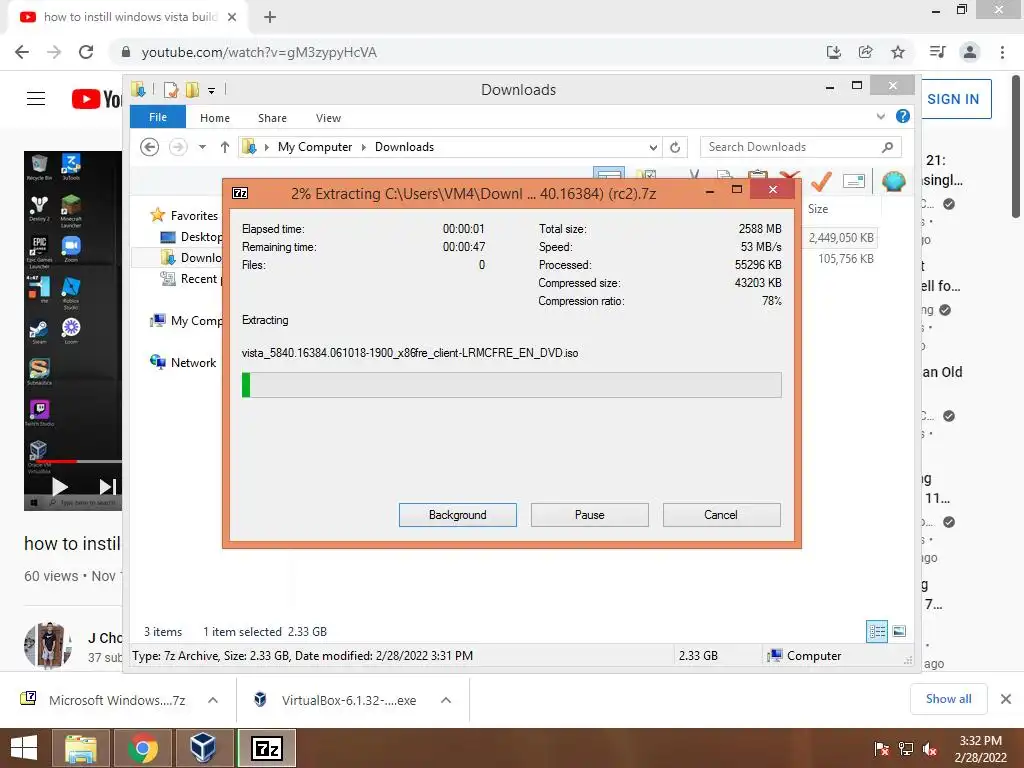Open the File tab in the Downloads window
The width and height of the screenshot is (1024, 768).
point(158,117)
